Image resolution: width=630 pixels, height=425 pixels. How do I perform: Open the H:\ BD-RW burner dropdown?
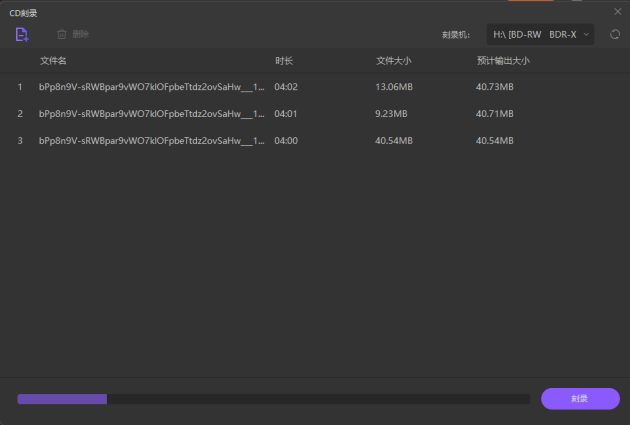(x=540, y=35)
